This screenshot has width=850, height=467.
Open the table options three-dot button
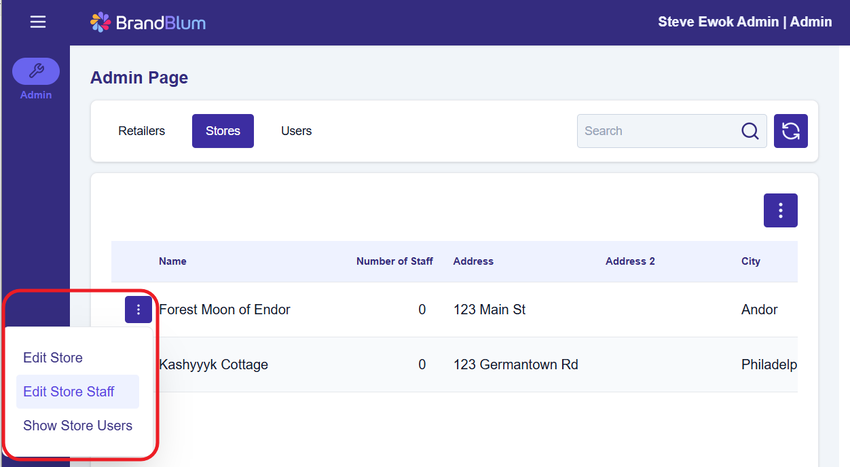click(780, 210)
